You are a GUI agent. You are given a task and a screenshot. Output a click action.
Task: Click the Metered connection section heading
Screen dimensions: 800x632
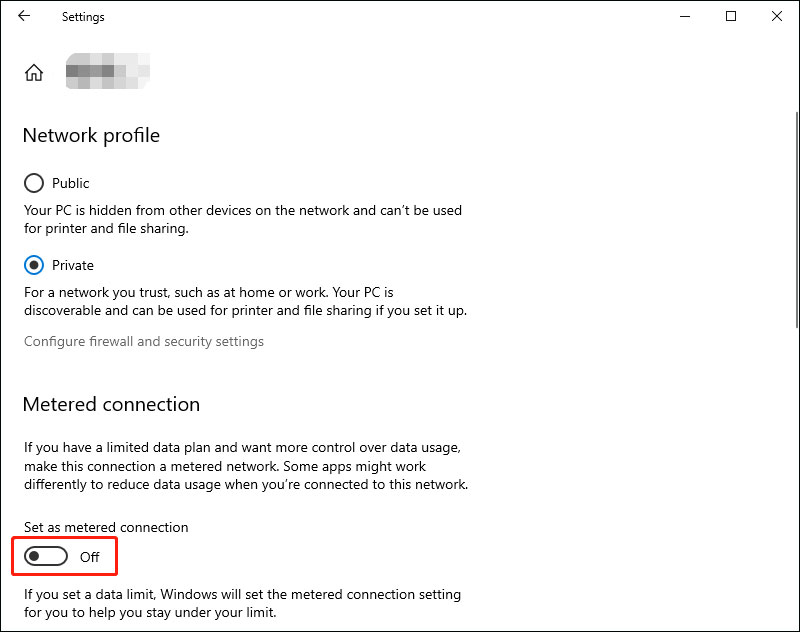[111, 404]
